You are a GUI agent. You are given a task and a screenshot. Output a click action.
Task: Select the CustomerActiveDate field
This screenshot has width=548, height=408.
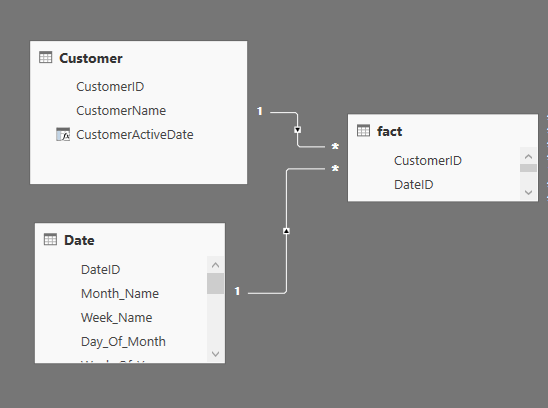[135, 135]
